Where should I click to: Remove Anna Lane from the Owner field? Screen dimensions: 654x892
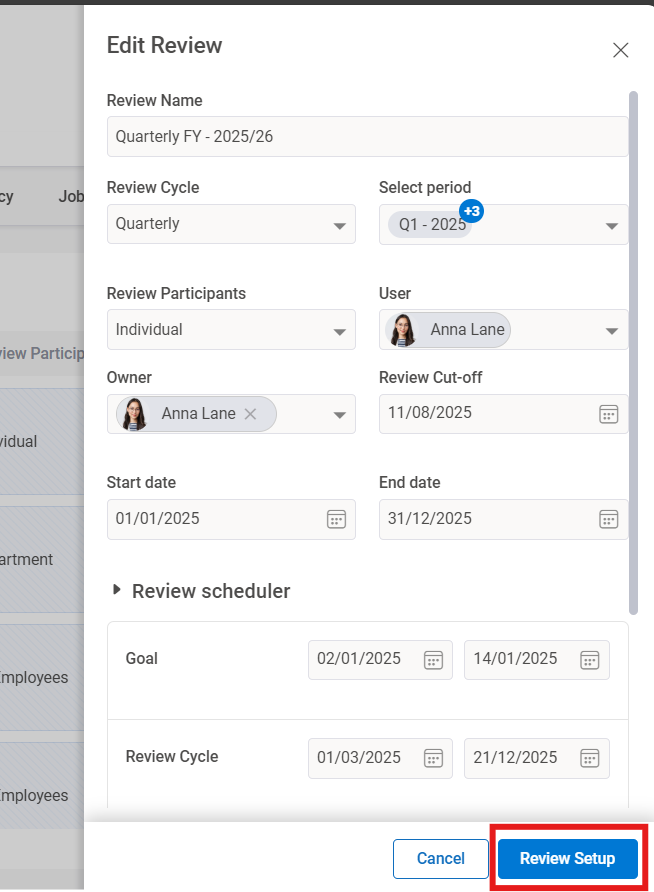(251, 414)
